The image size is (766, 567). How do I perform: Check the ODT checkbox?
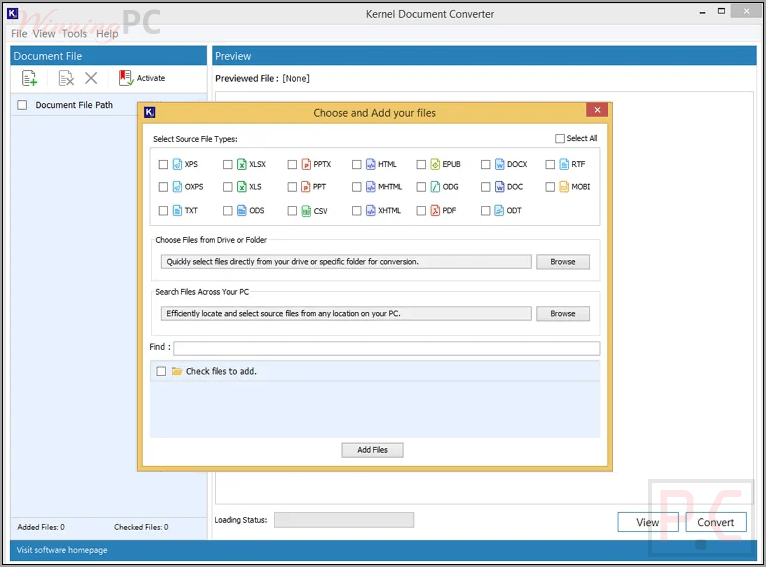pyautogui.click(x=486, y=210)
